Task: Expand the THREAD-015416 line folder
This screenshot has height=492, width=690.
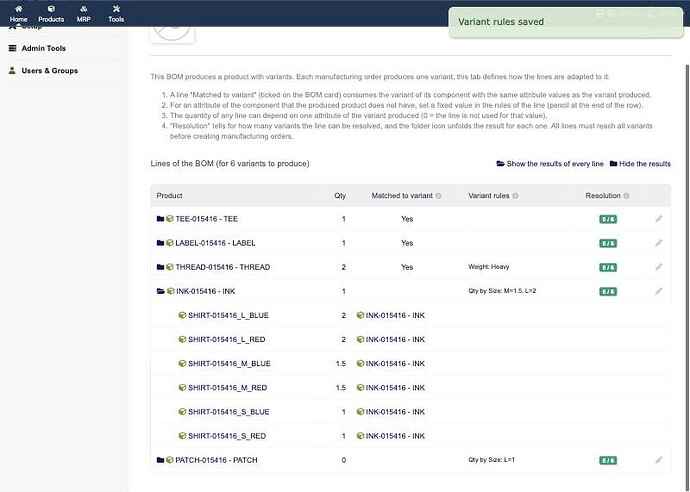Action: pyautogui.click(x=161, y=267)
